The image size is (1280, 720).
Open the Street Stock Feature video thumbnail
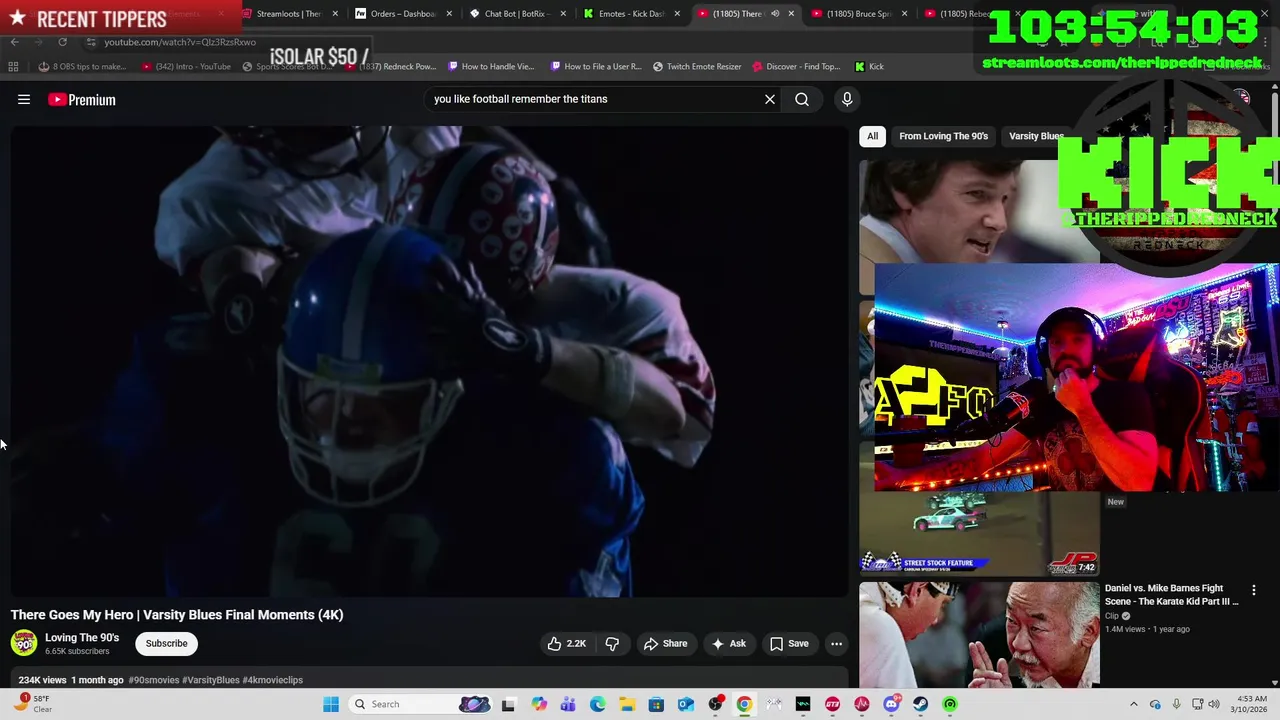pos(979,535)
